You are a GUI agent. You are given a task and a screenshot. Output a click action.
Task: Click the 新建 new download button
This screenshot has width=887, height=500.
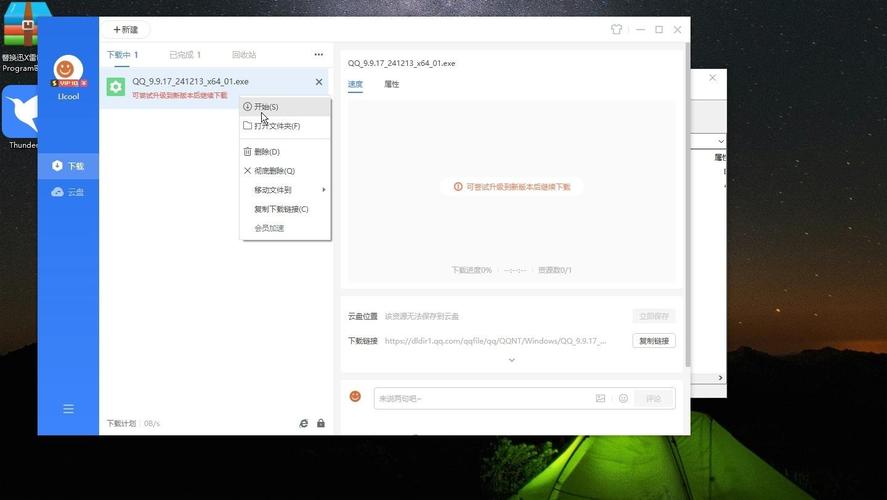pos(126,29)
